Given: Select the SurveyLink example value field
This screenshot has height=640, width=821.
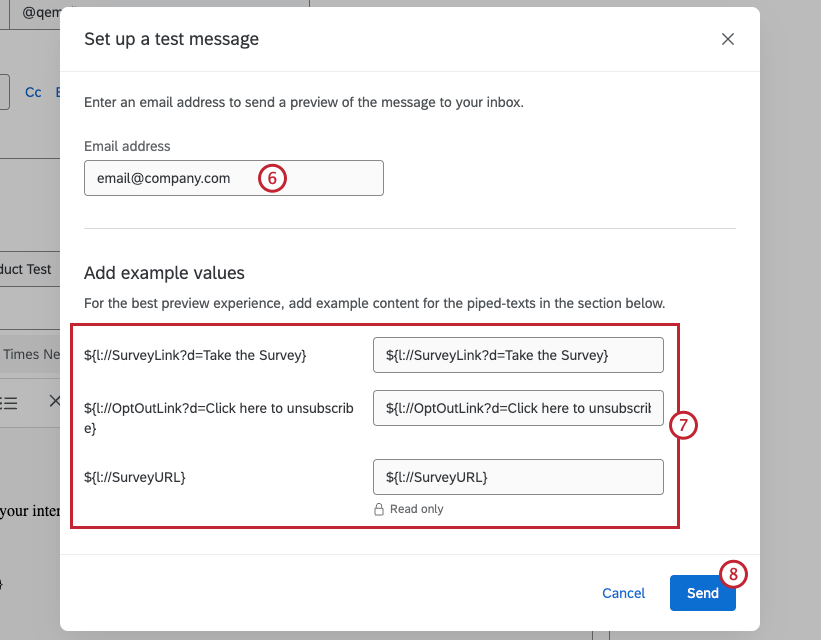Looking at the screenshot, I should coord(518,354).
